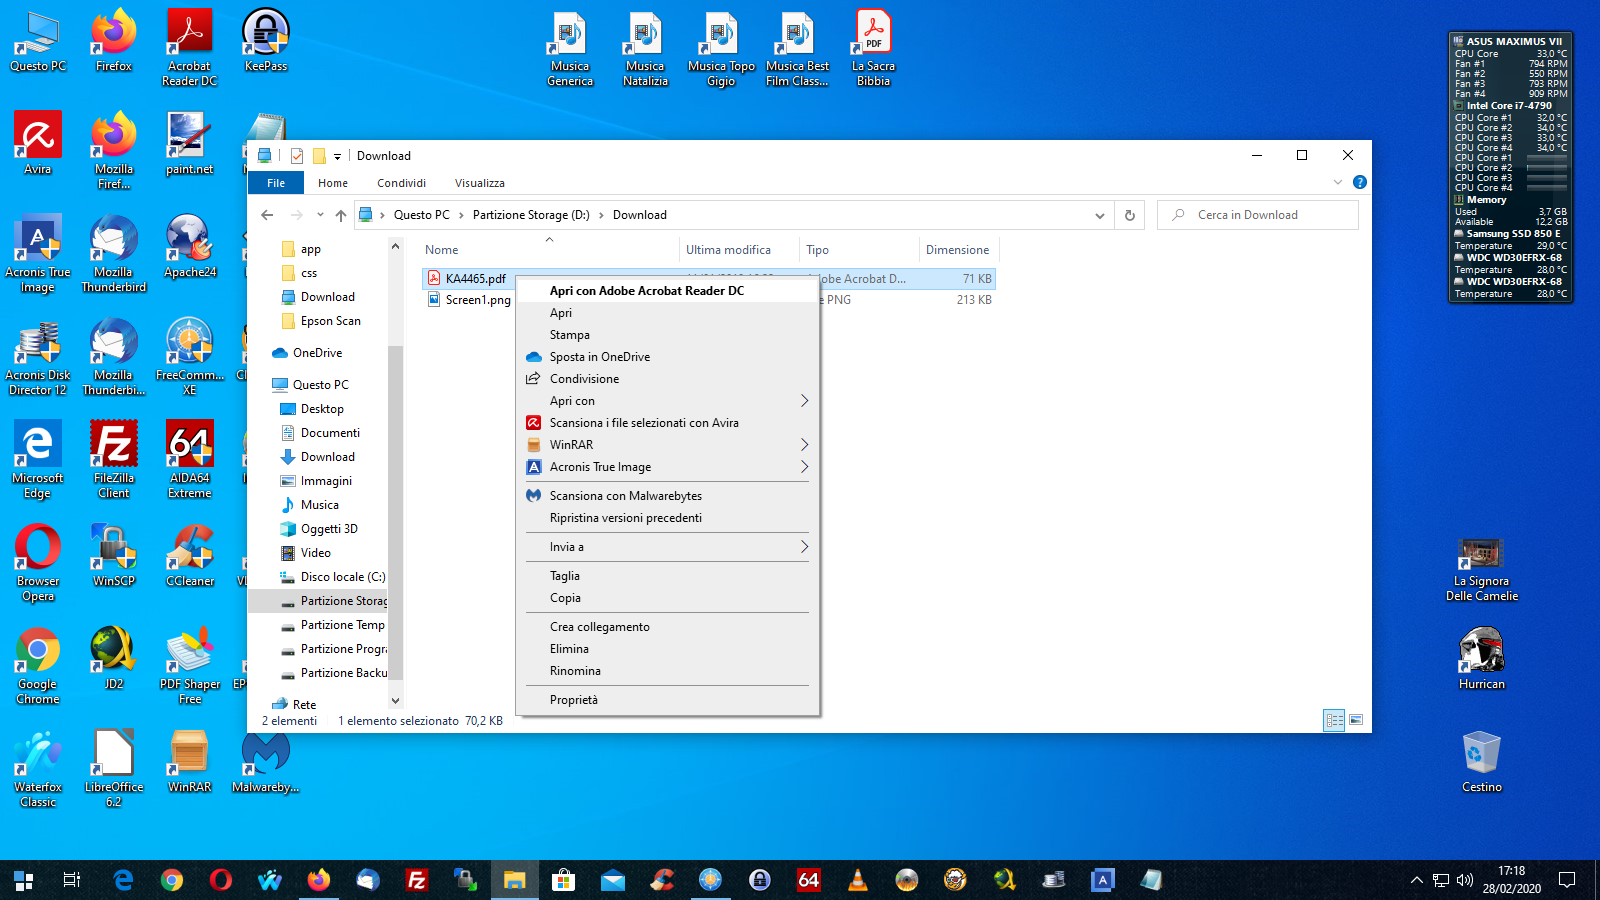Image resolution: width=1600 pixels, height=900 pixels.
Task: Expand the ribbon with the chevron
Action: 1338,182
